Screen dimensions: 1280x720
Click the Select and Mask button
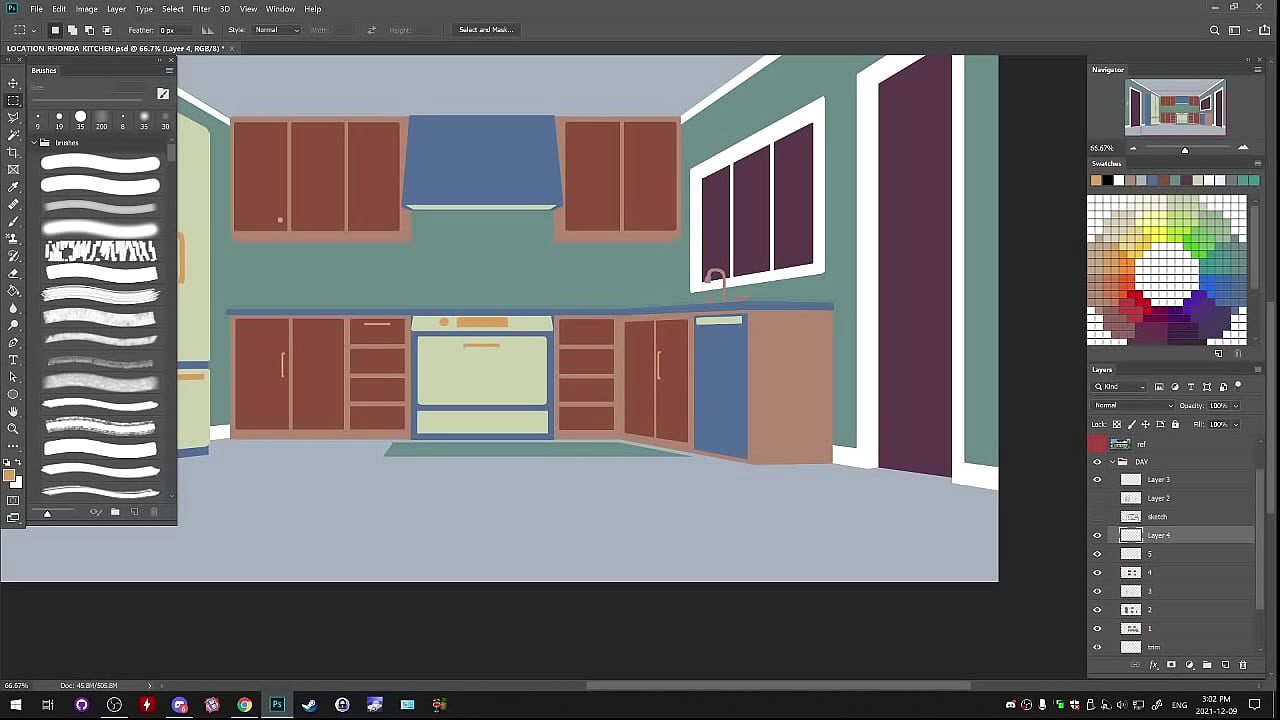pos(485,30)
